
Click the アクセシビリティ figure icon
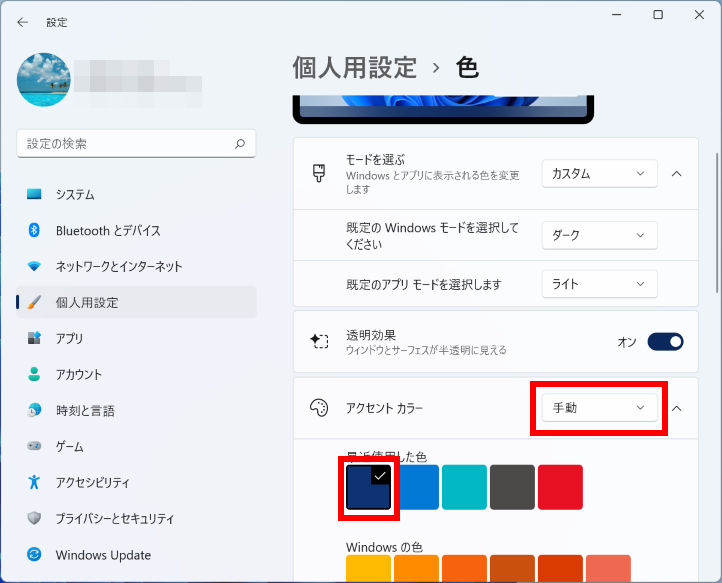pyautogui.click(x=34, y=482)
